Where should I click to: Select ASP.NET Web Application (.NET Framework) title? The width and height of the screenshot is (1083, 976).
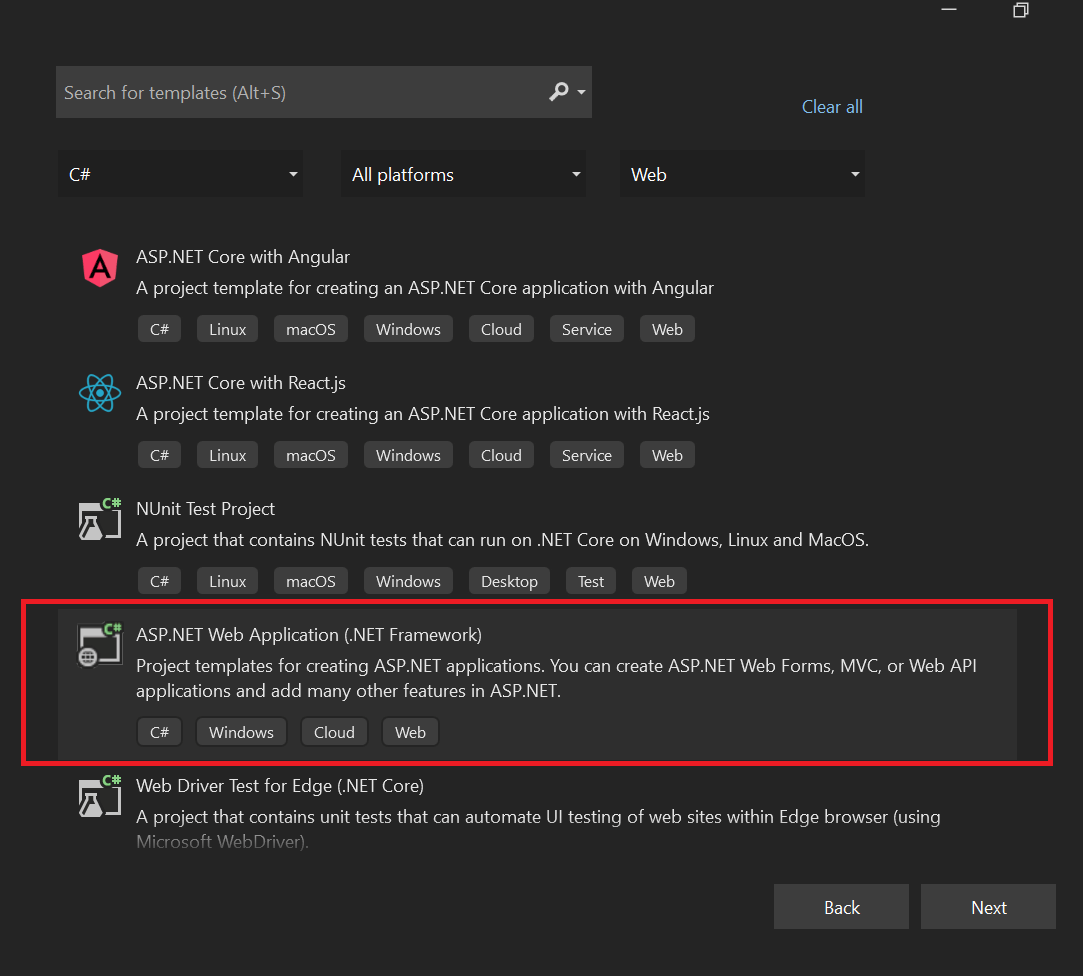pyautogui.click(x=309, y=635)
